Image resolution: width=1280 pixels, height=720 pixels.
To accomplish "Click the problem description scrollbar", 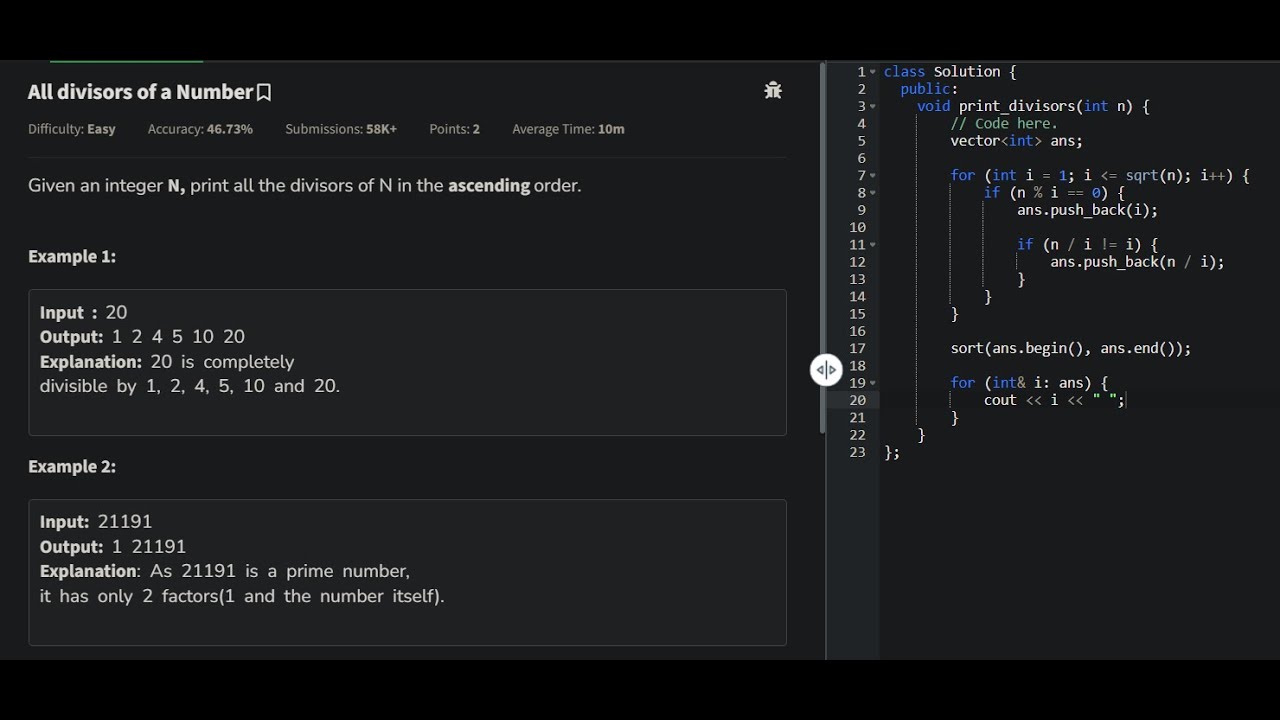I will (x=823, y=250).
